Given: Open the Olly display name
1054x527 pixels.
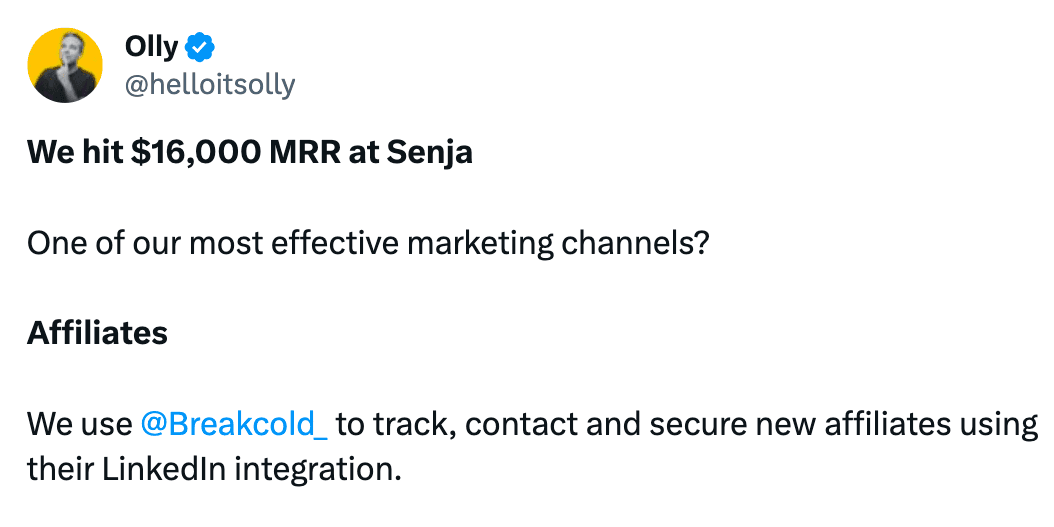Looking at the screenshot, I should [151, 47].
